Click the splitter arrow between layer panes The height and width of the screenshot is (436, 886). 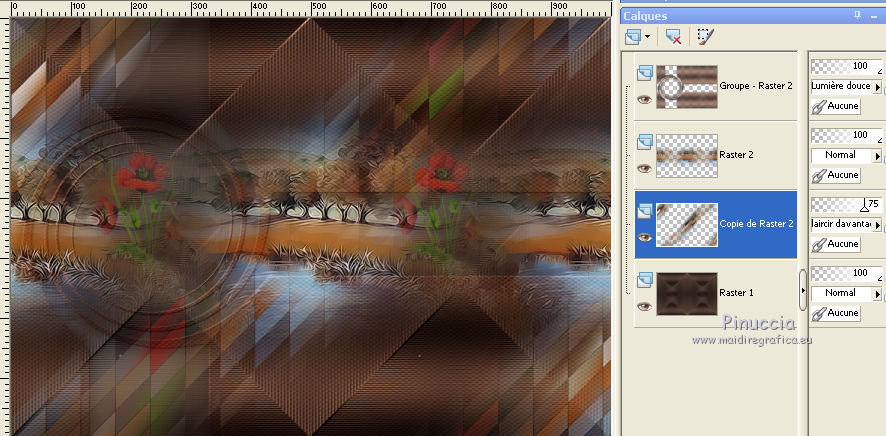pos(803,290)
